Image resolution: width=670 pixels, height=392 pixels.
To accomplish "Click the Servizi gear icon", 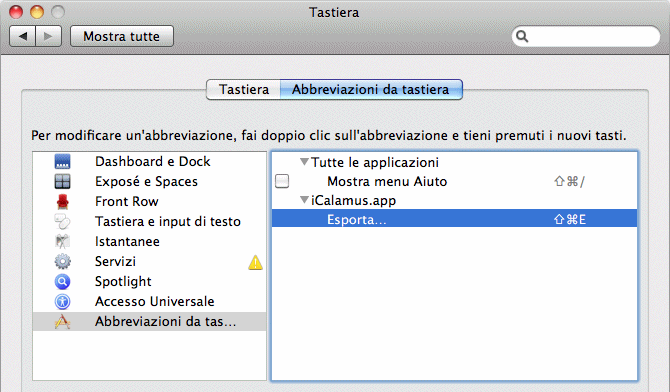I will (x=62, y=261).
